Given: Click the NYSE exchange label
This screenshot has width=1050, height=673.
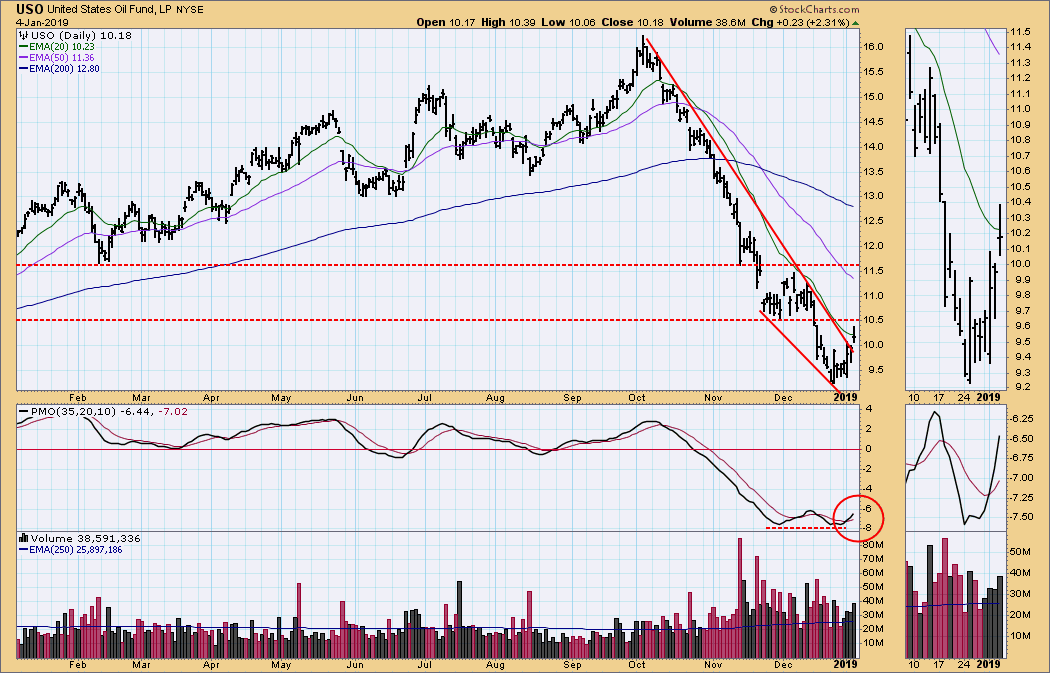Looking at the screenshot, I should tap(190, 10).
